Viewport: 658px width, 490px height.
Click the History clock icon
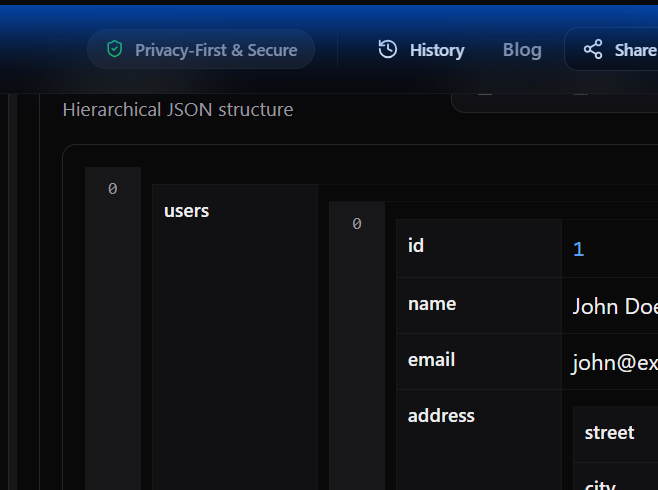click(x=388, y=49)
